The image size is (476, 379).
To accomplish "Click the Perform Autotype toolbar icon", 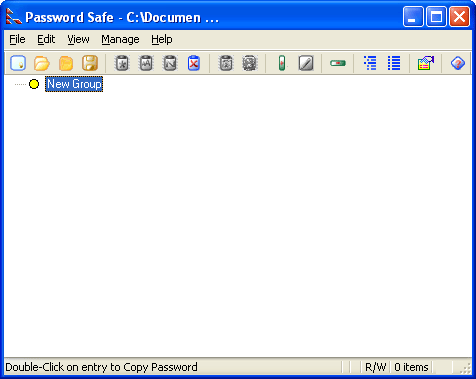I will pos(226,63).
